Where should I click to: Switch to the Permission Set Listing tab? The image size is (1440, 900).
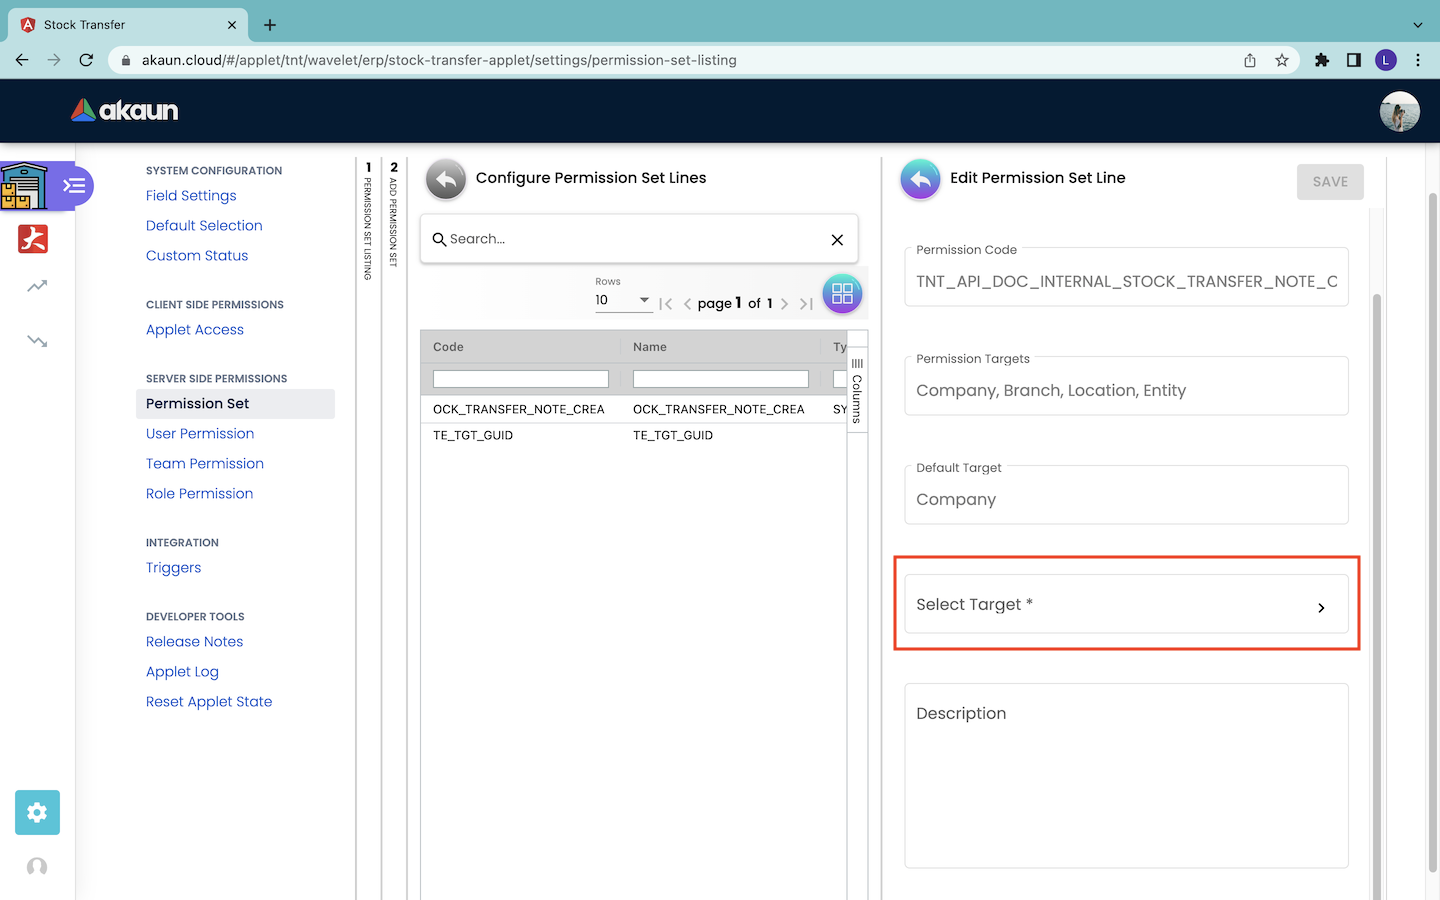[368, 222]
